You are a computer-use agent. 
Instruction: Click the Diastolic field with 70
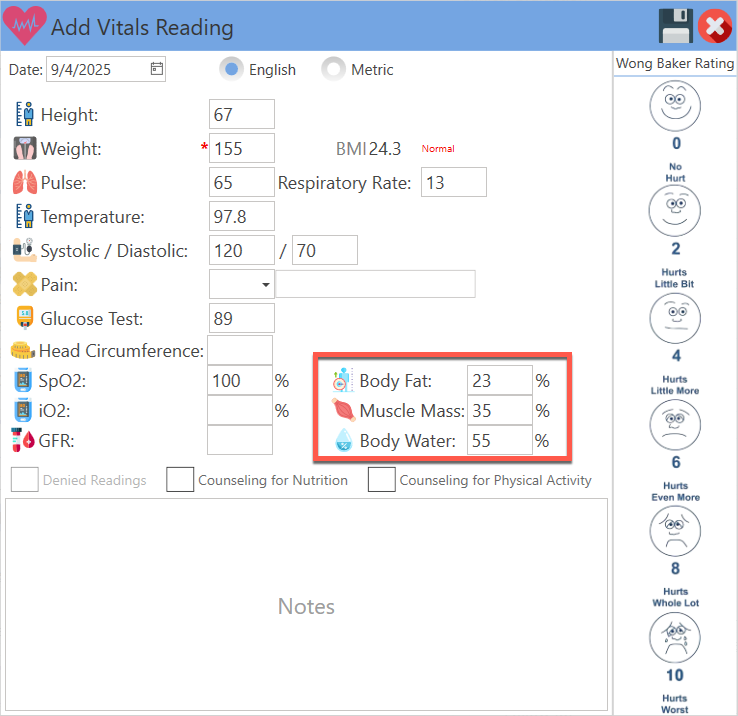pos(325,250)
